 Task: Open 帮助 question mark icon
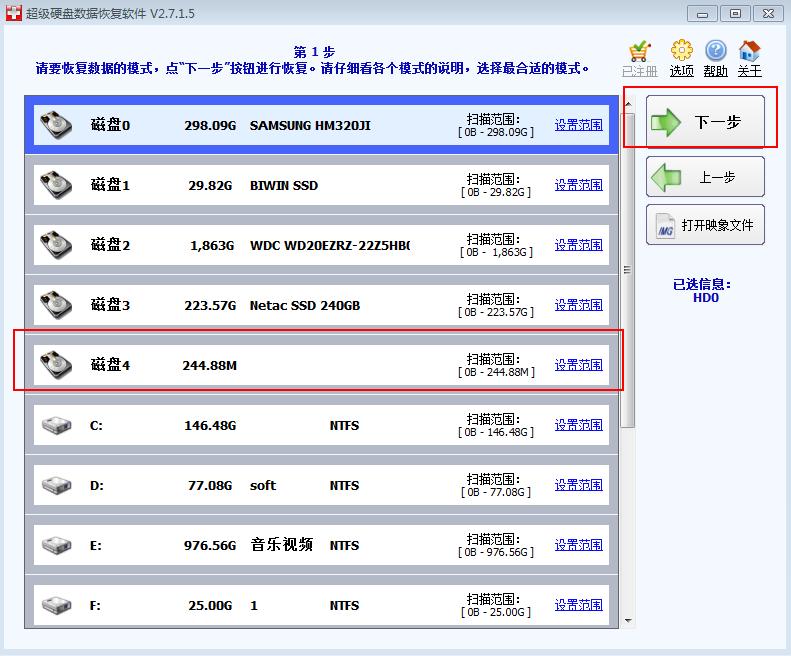click(x=715, y=51)
